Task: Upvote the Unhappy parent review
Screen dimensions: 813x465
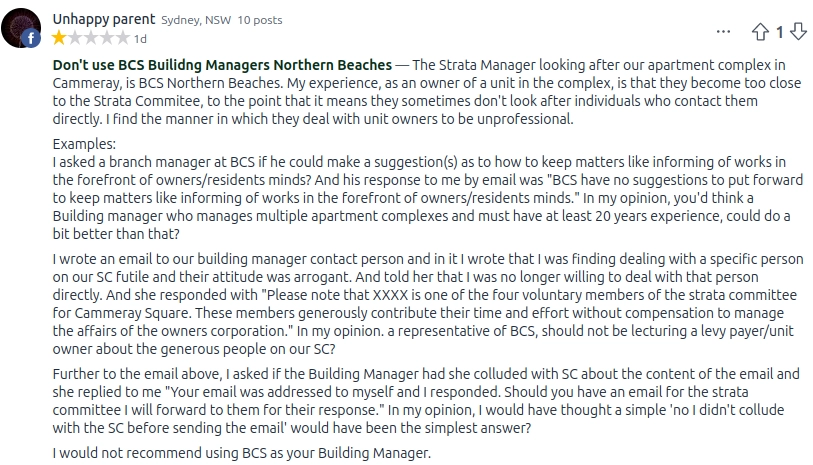Action: [760, 32]
